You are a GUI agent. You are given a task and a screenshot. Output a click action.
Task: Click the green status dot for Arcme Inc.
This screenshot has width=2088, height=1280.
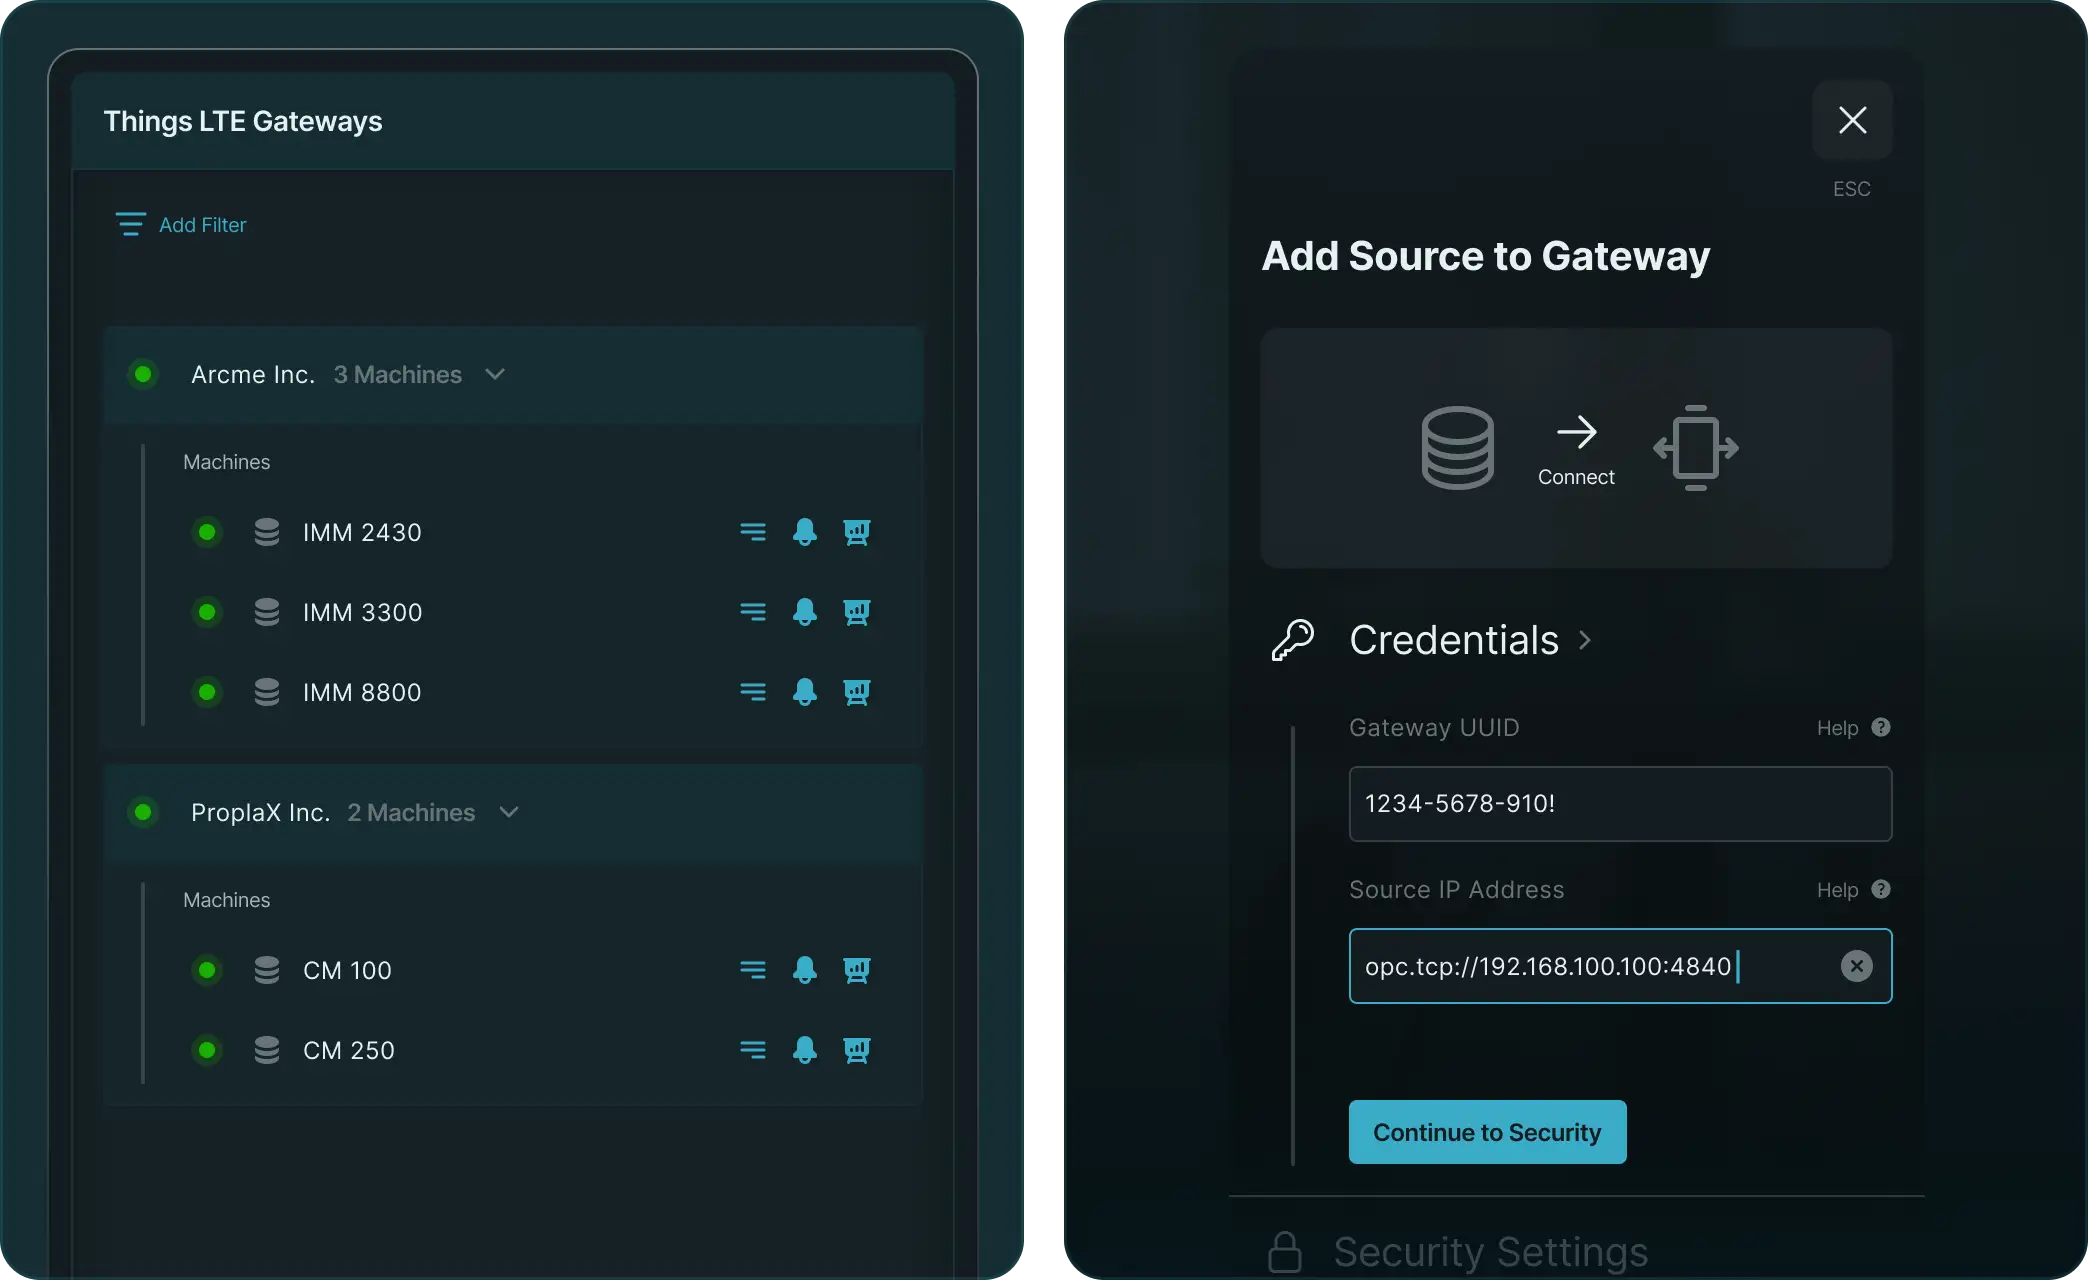point(143,374)
